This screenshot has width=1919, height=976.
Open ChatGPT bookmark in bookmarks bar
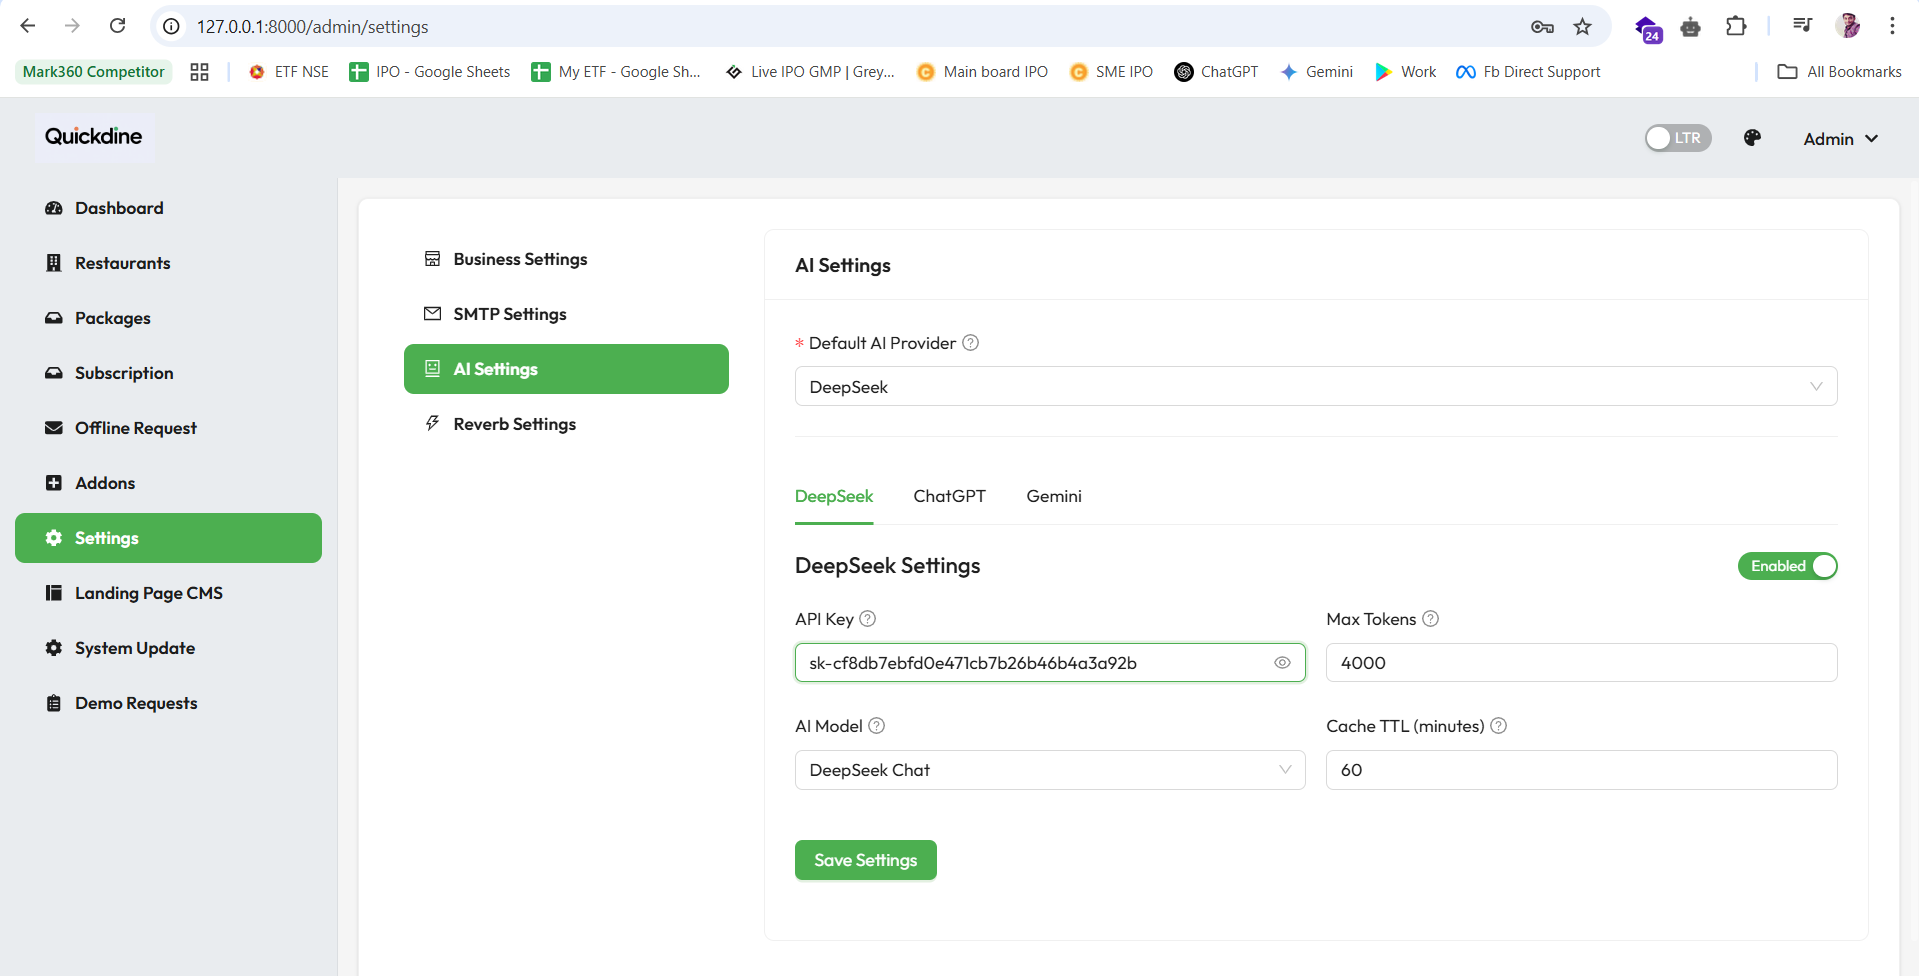(1216, 72)
